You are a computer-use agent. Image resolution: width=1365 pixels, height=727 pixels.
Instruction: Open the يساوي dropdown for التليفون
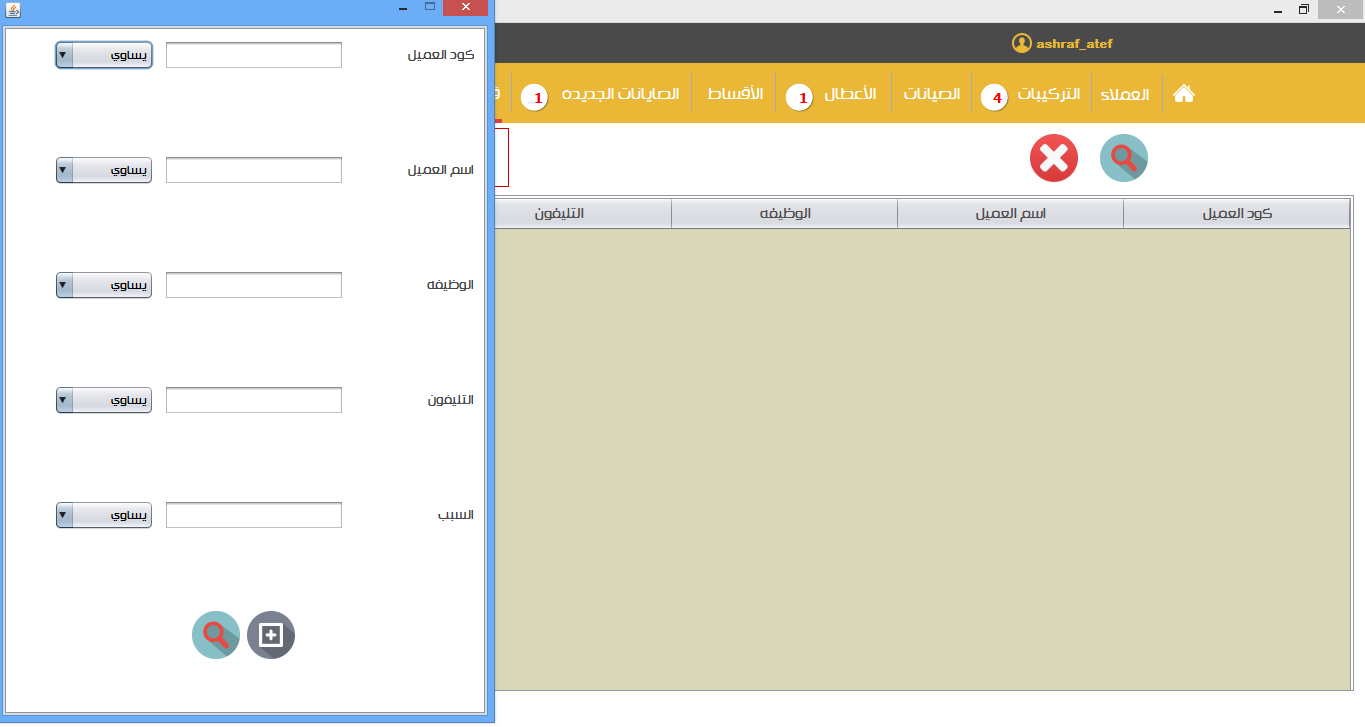coord(104,400)
